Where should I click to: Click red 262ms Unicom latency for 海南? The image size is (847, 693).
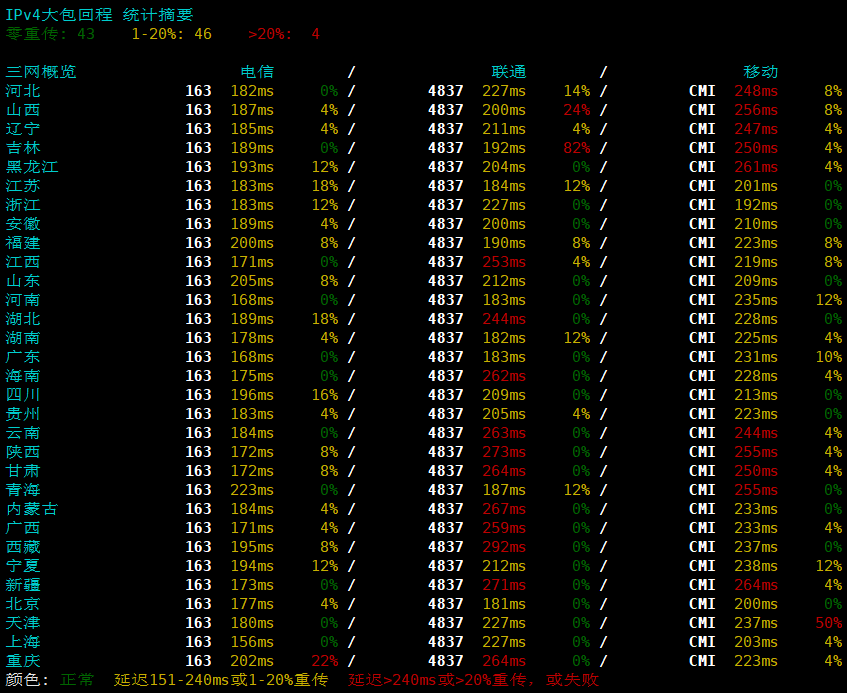(x=504, y=375)
